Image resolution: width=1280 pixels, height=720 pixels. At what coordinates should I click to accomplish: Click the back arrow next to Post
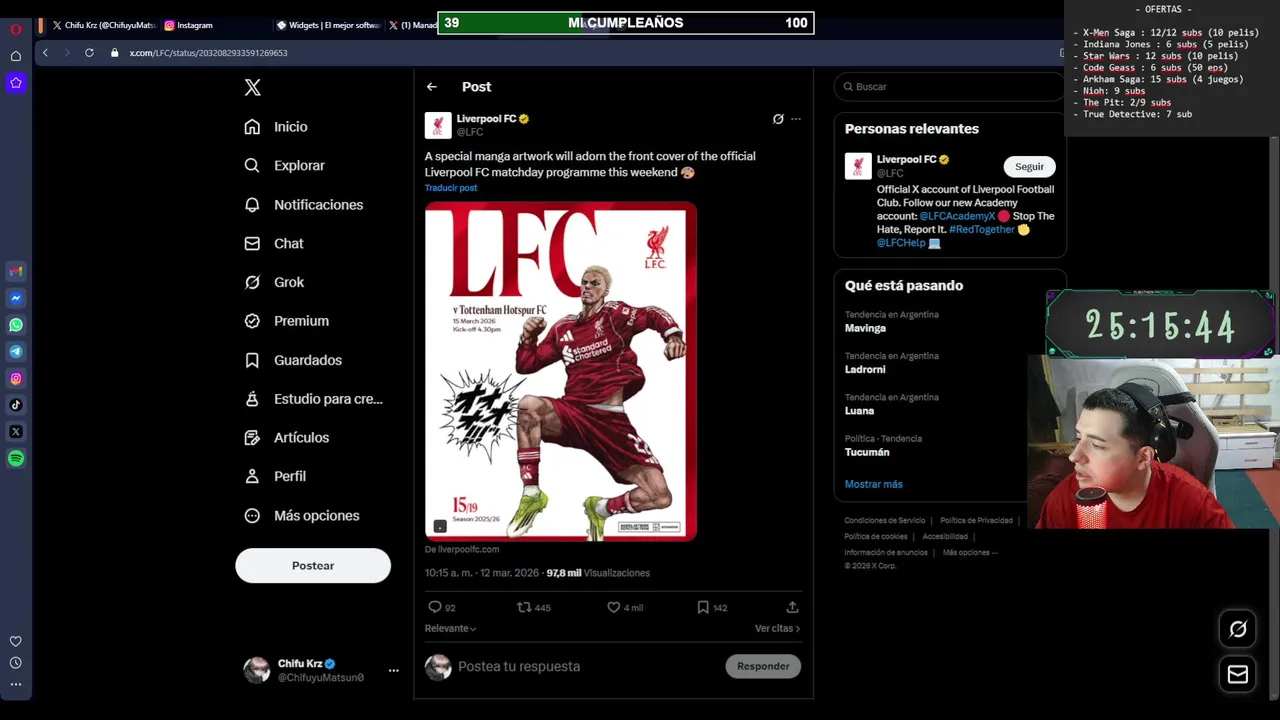click(x=432, y=87)
